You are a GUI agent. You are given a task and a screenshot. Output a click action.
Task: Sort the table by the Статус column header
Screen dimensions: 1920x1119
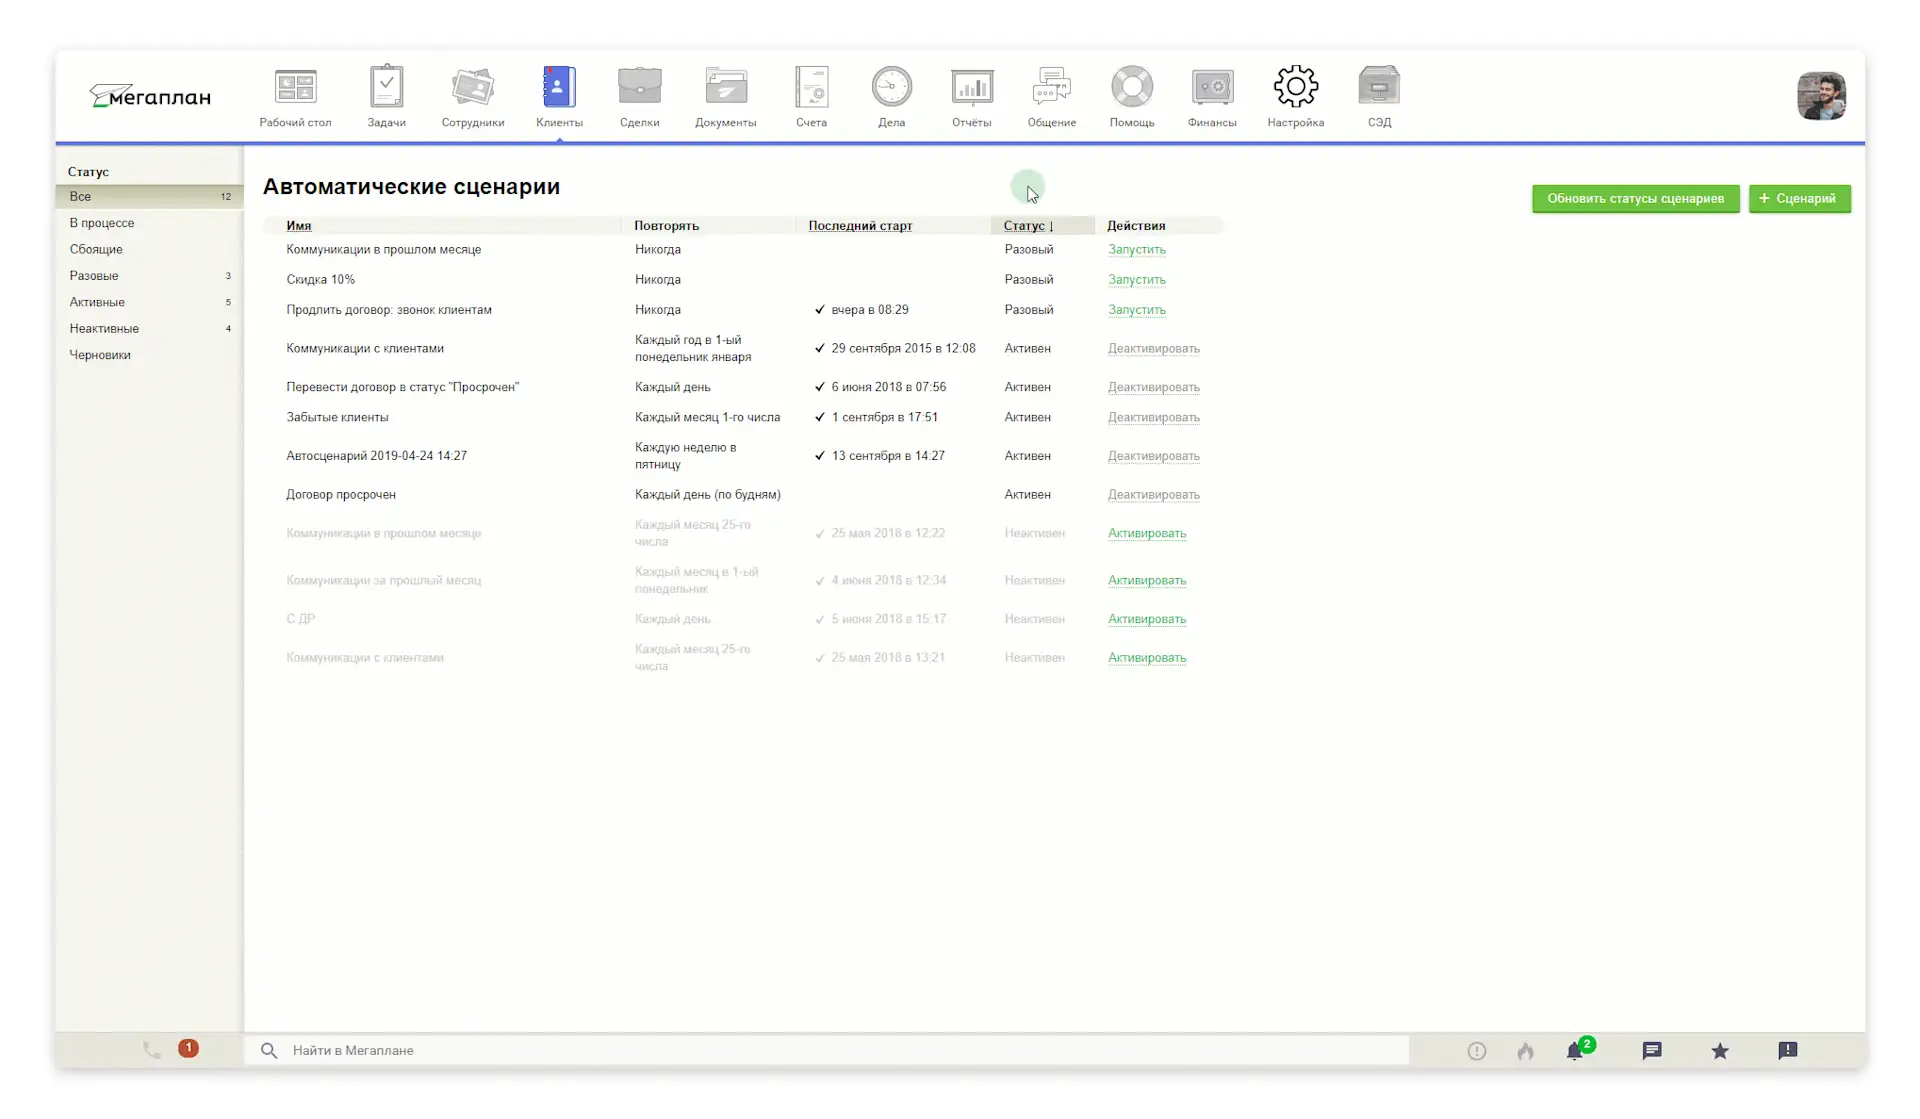1024,226
